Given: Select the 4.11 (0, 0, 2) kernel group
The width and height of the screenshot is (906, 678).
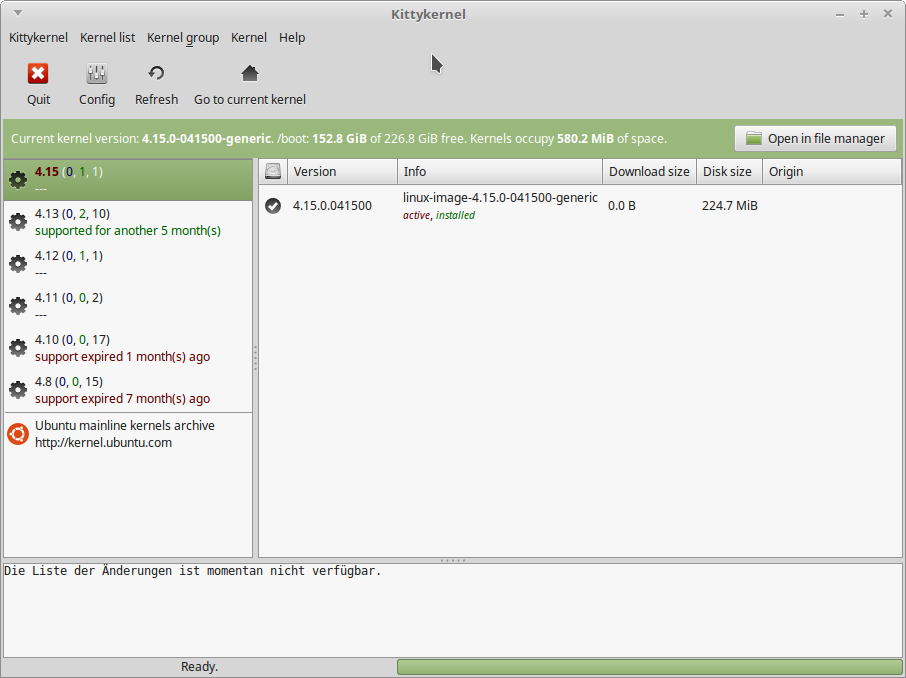Looking at the screenshot, I should (128, 306).
